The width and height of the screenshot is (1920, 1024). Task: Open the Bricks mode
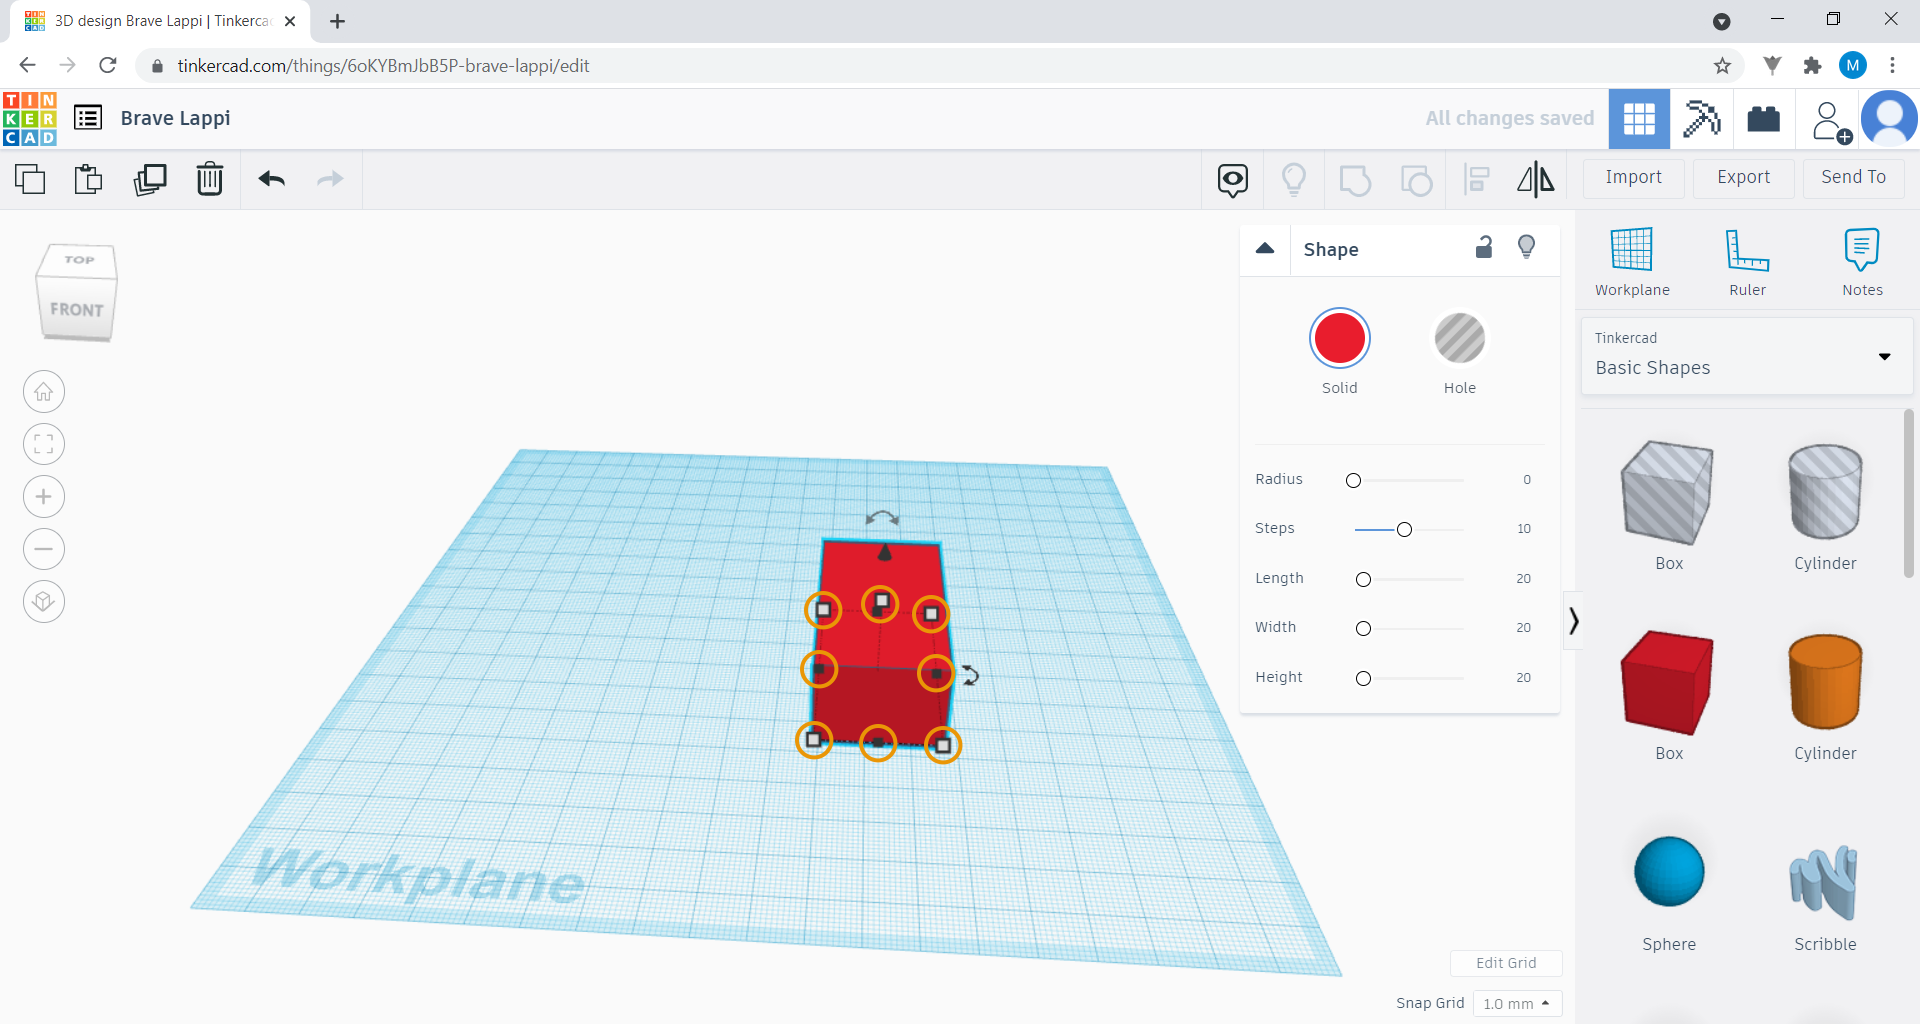click(1764, 119)
